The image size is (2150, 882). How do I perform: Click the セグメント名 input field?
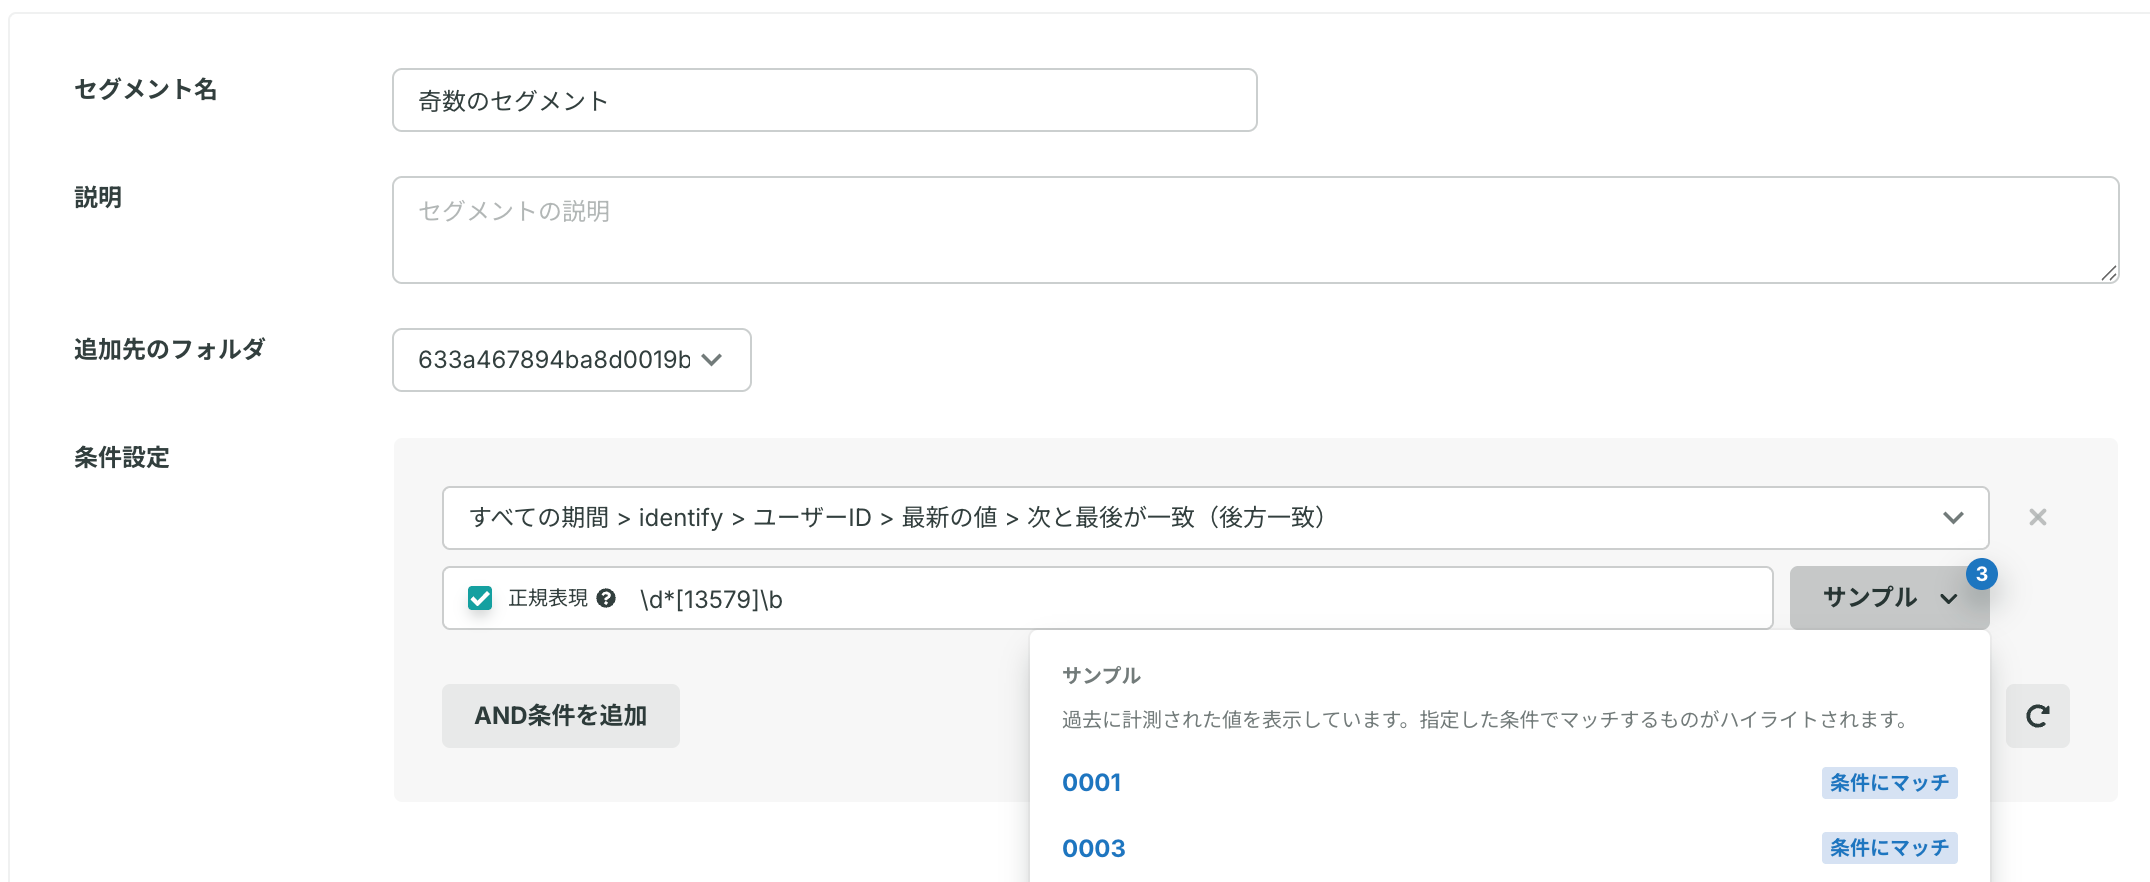pyautogui.click(x=825, y=100)
